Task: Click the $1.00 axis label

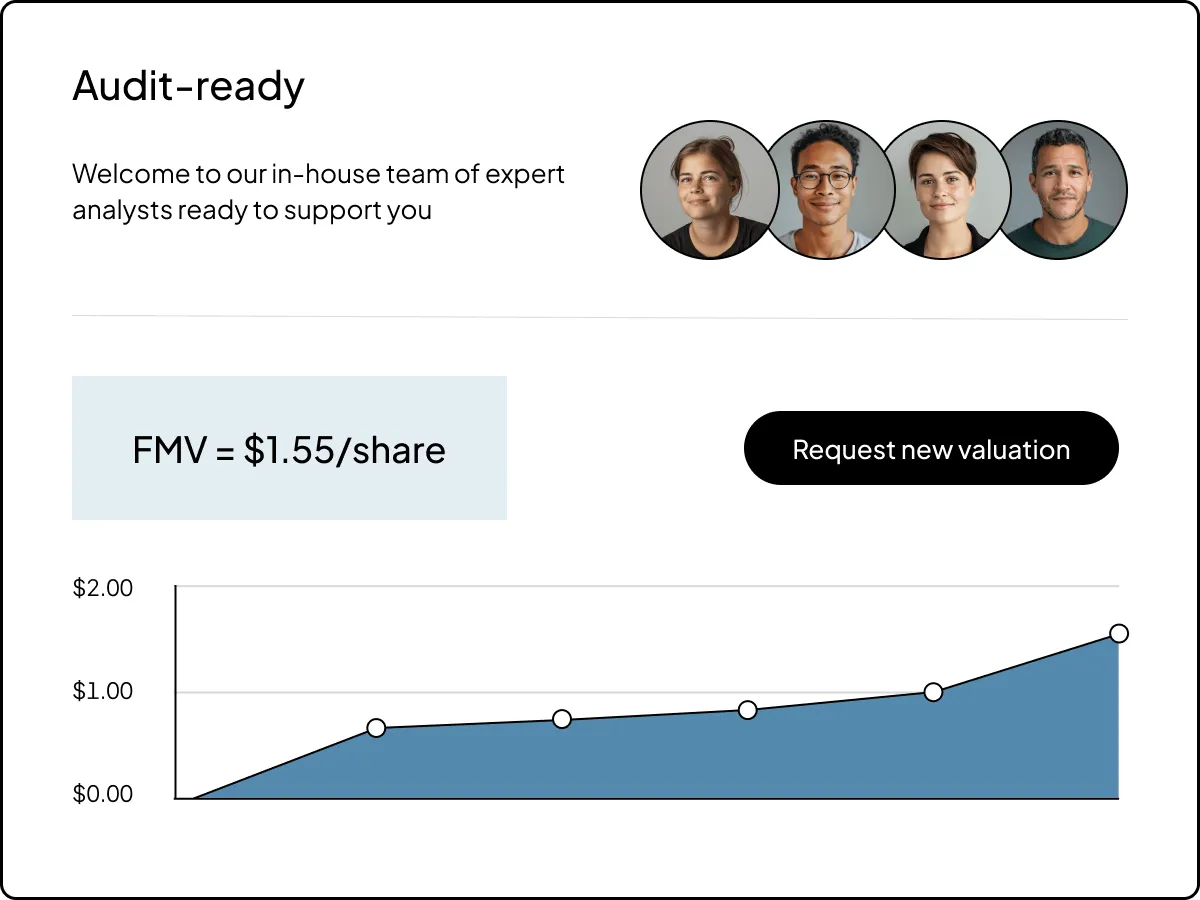Action: coord(103,692)
